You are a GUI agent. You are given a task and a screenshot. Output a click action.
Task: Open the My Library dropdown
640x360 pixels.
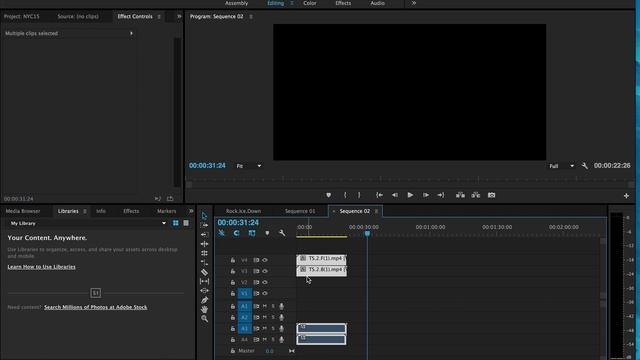tap(88, 223)
